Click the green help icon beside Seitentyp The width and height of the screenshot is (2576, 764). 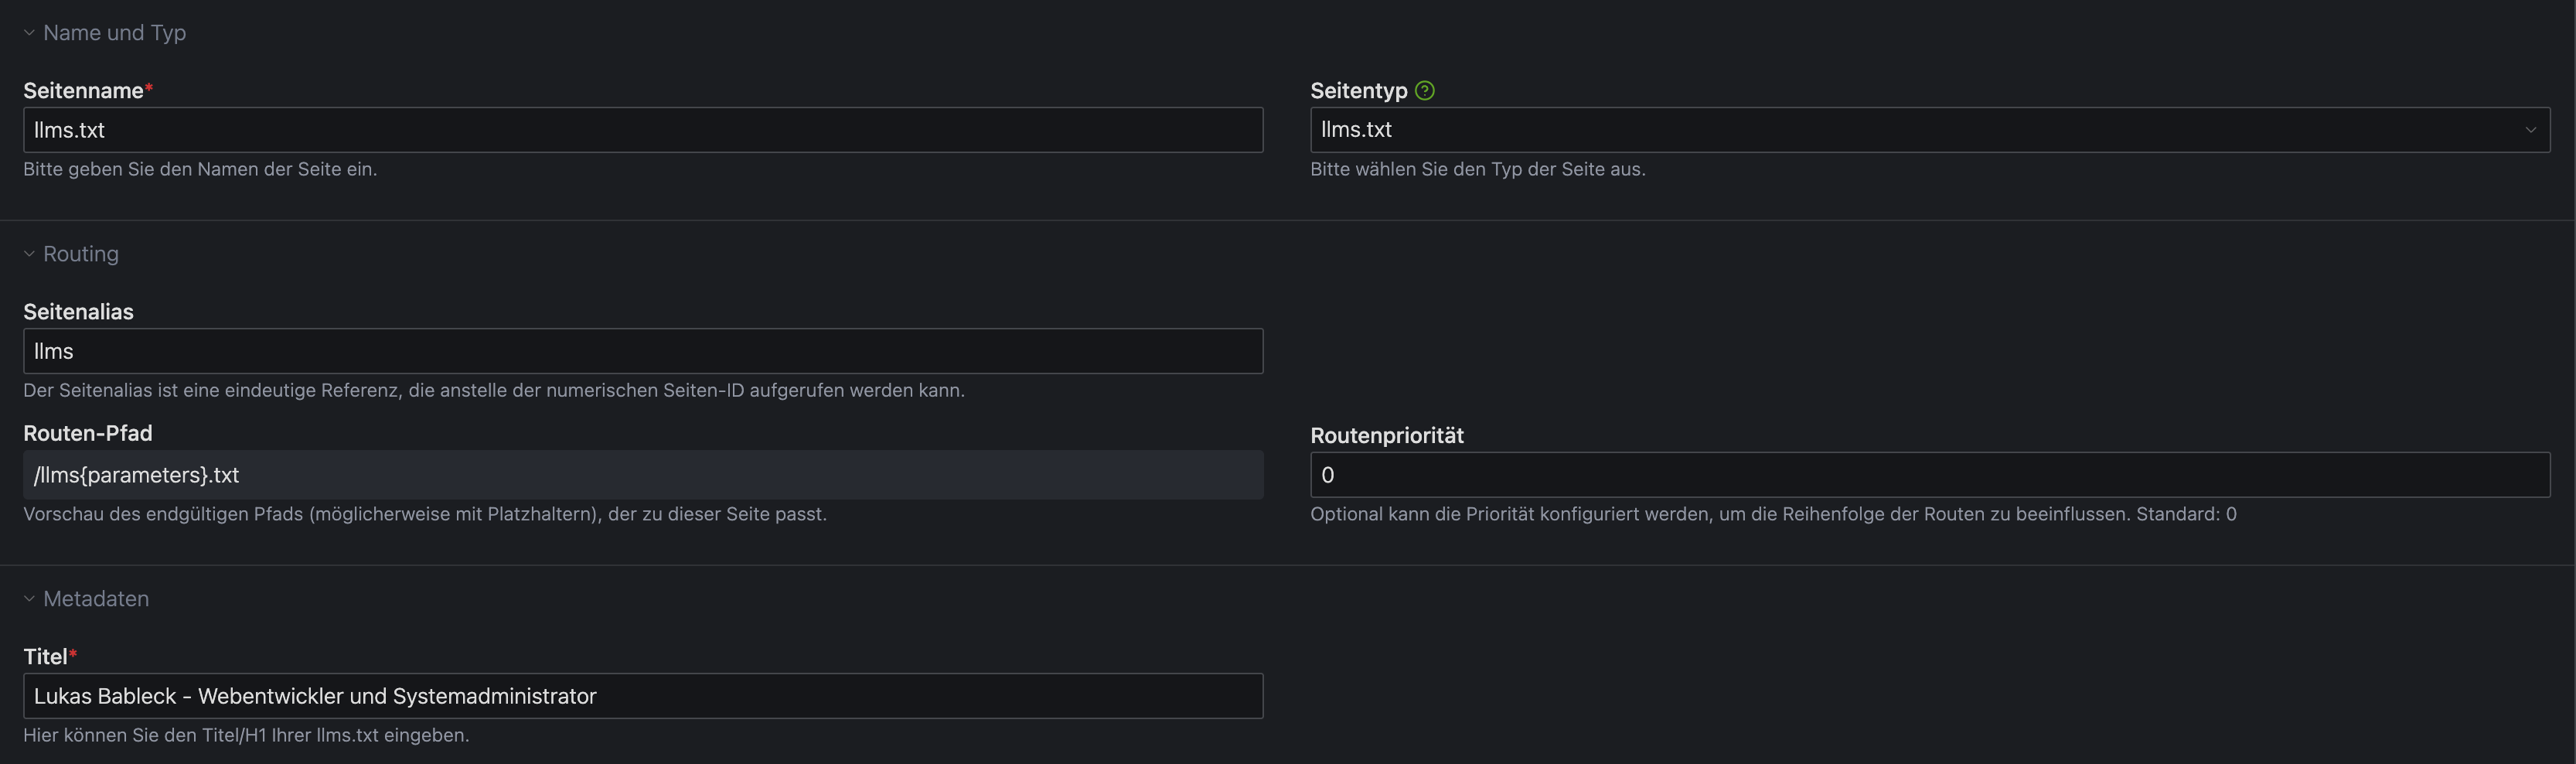1425,91
